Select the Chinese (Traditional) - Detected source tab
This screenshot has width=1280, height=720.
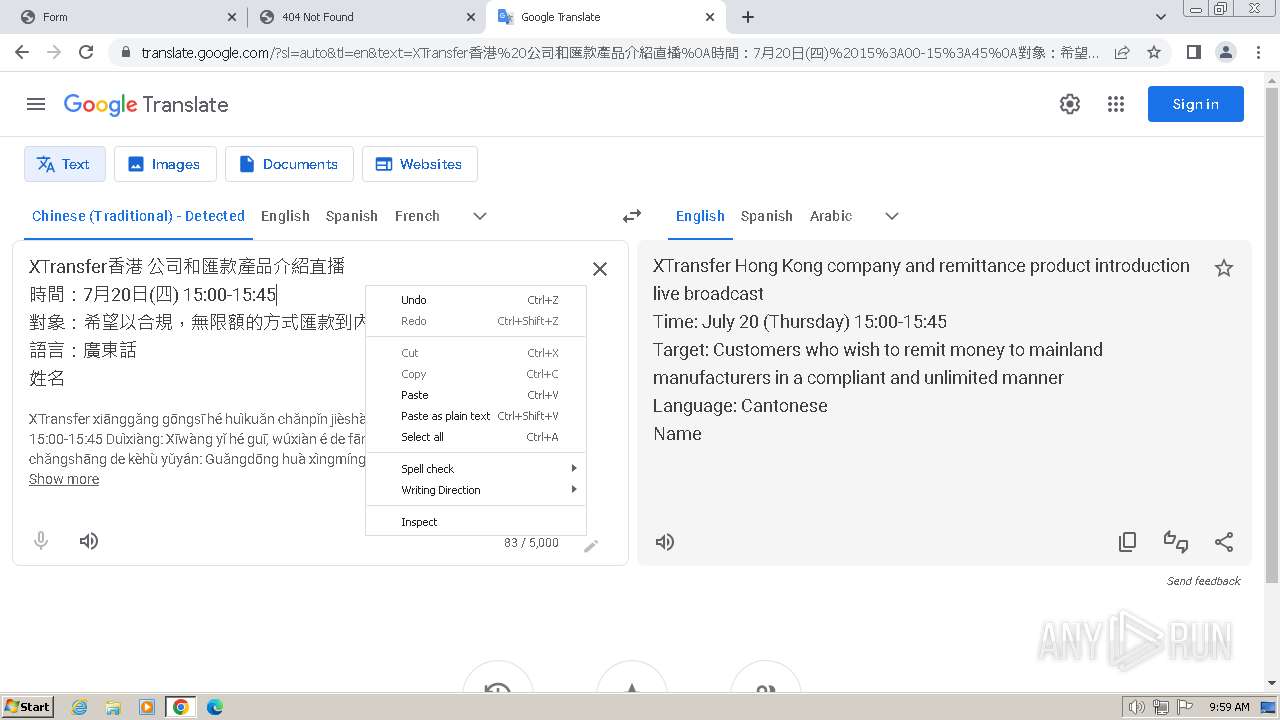pyautogui.click(x=138, y=216)
